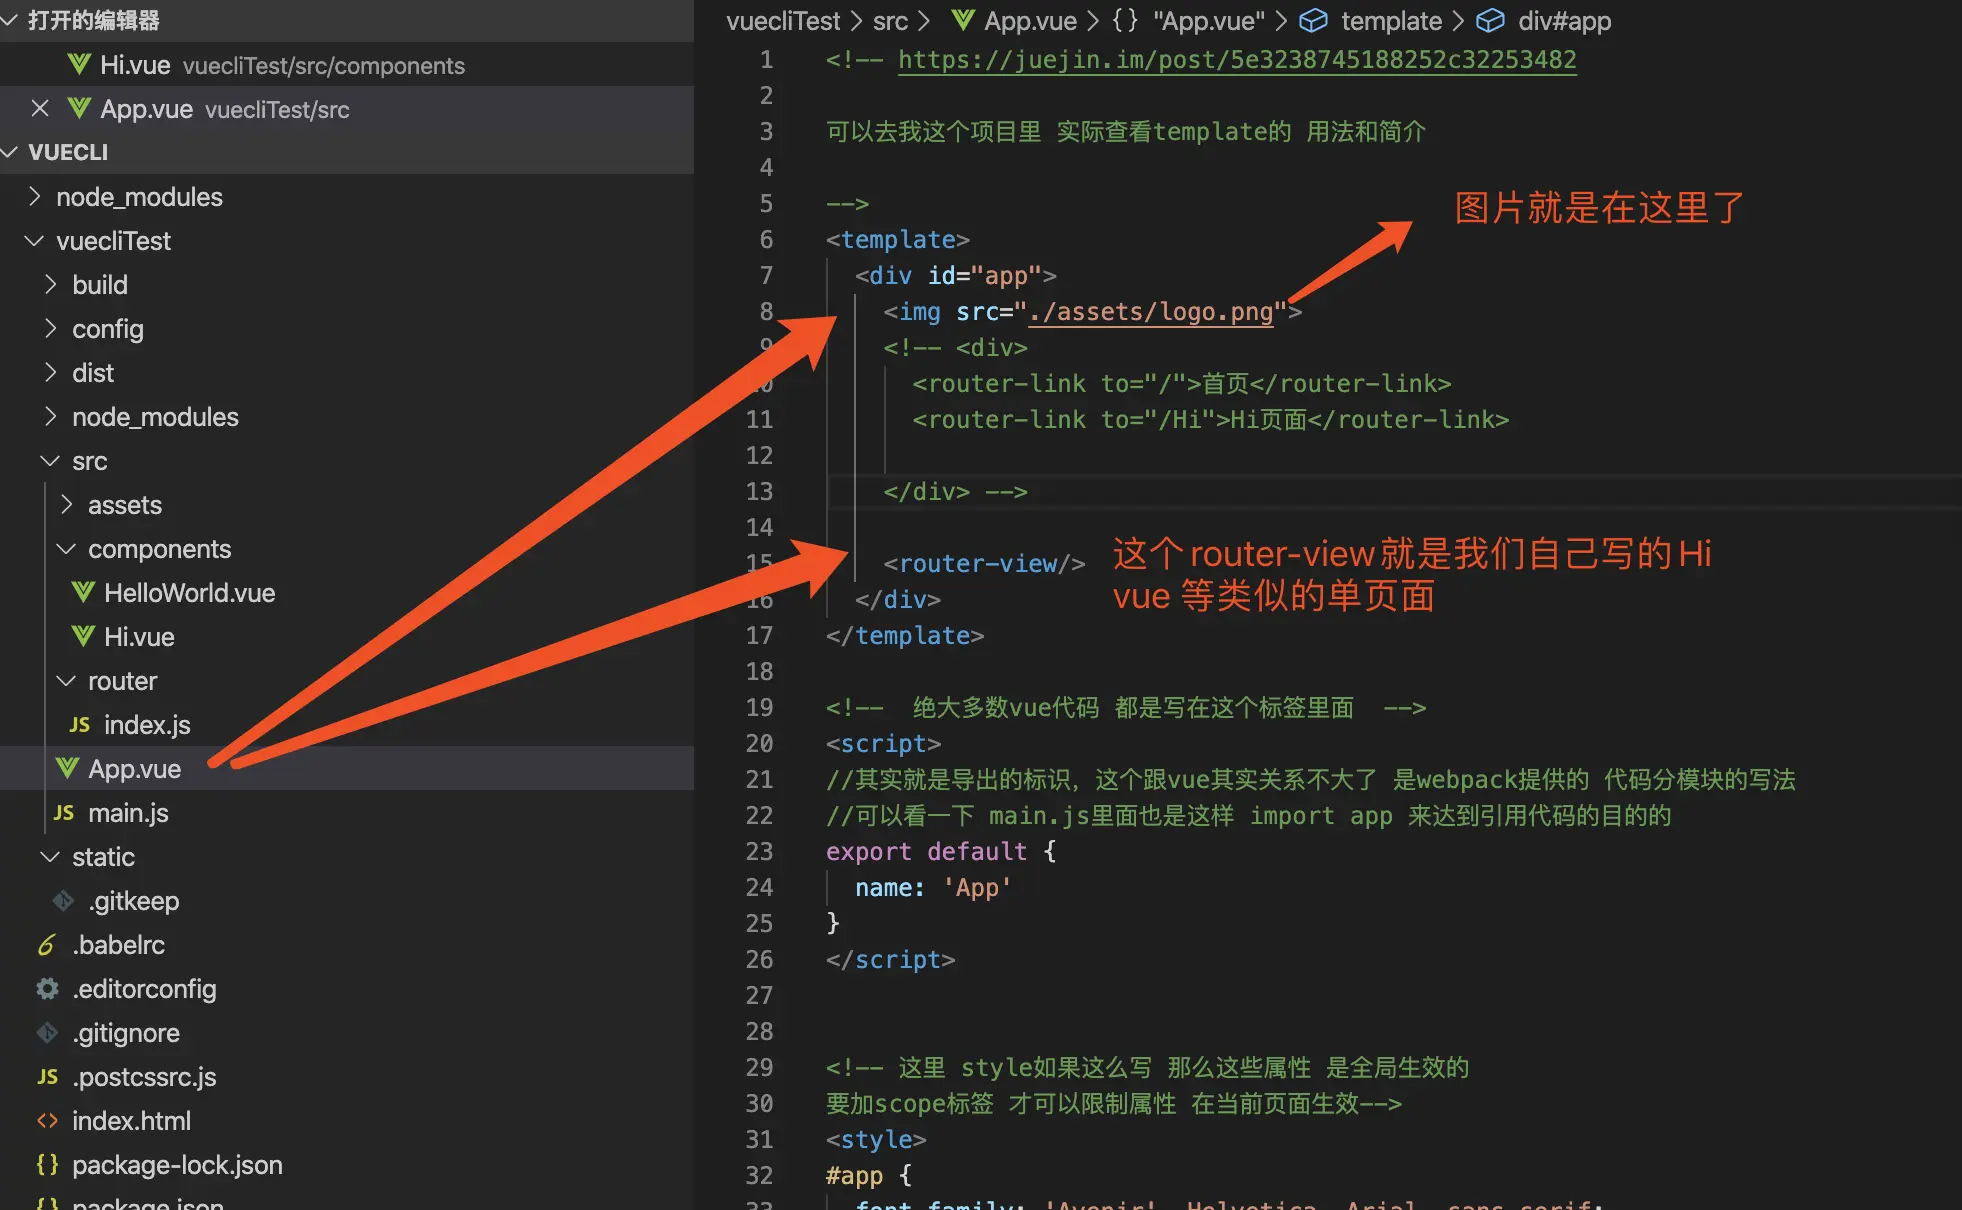Select template in the breadcrumb path
Viewport: 1962px width, 1210px height.
point(1390,21)
